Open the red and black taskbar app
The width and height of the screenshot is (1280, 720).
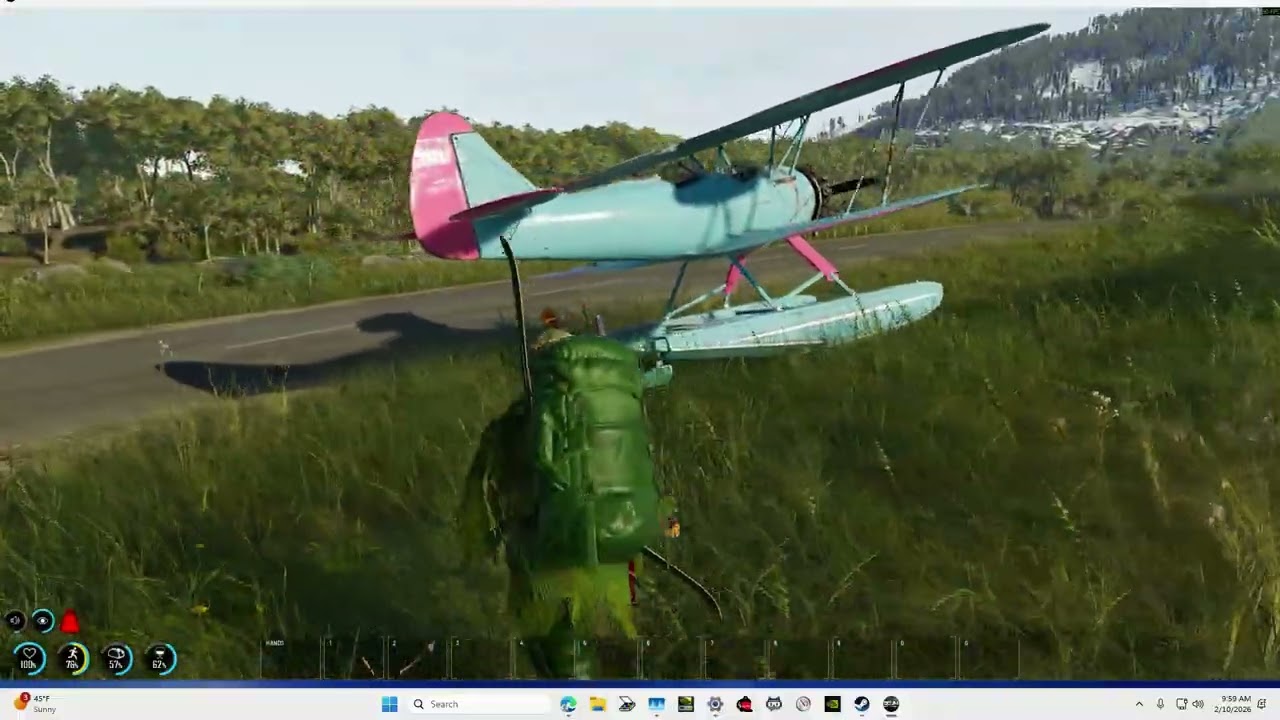(744, 704)
